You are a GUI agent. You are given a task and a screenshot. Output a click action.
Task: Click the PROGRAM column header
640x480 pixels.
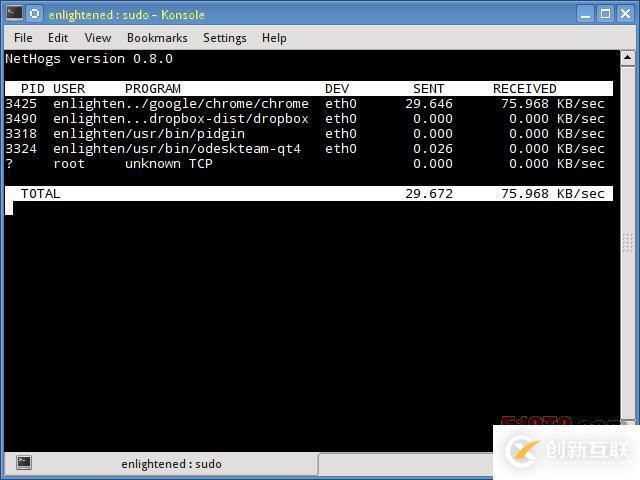point(153,89)
